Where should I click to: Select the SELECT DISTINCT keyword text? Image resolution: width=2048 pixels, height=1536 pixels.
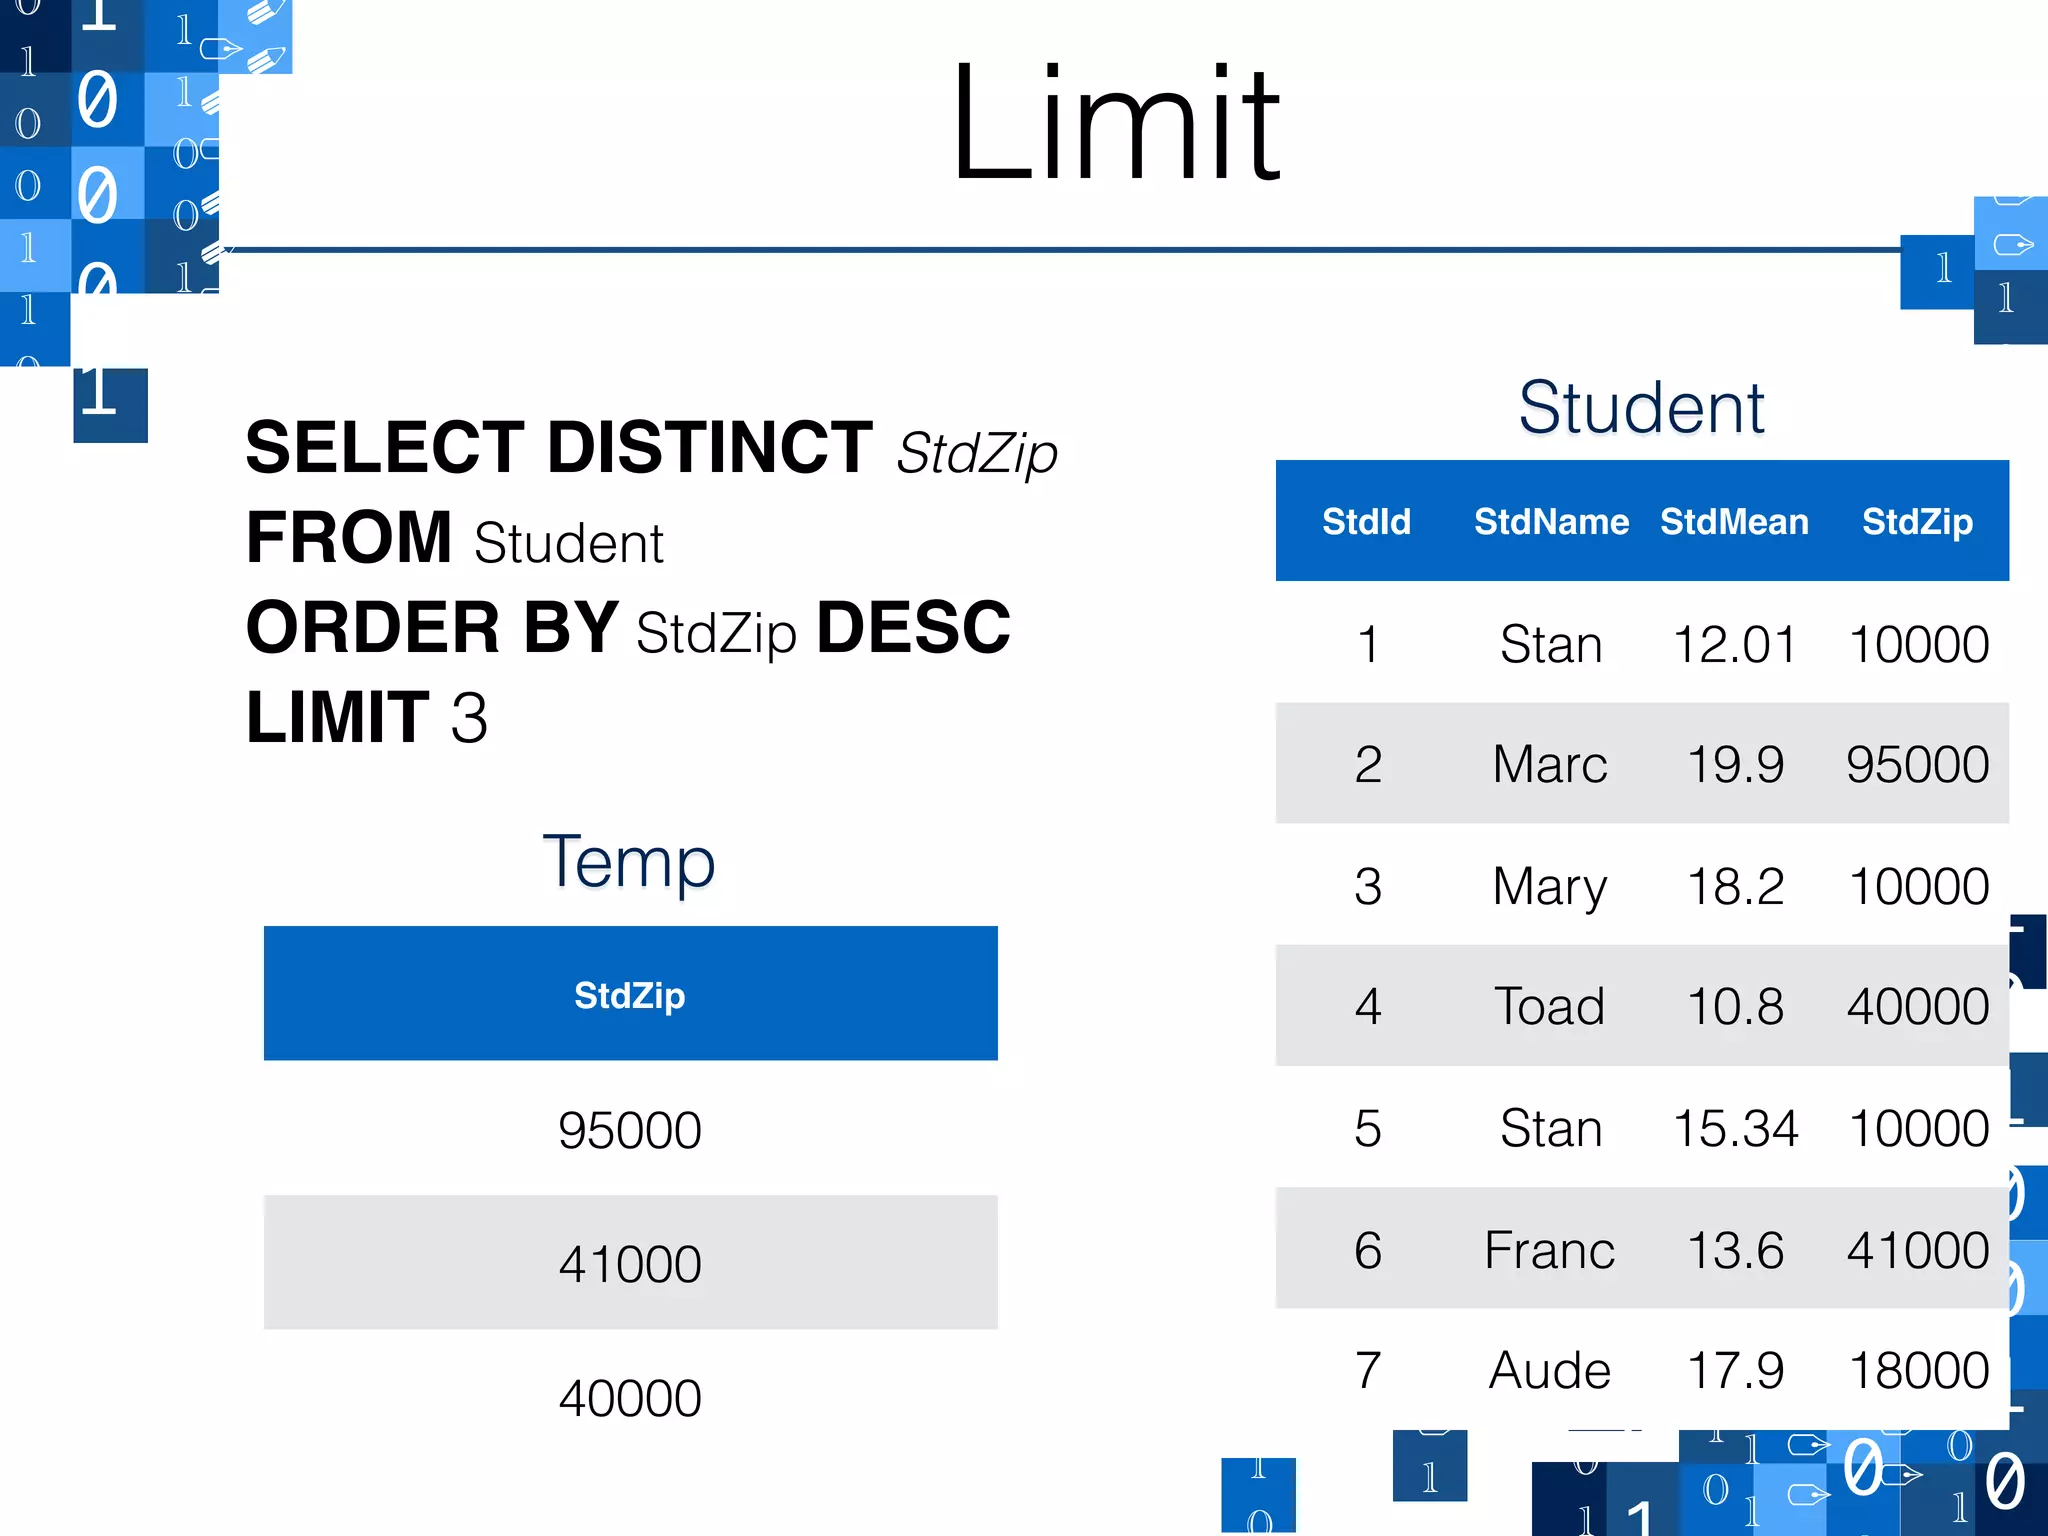point(559,447)
